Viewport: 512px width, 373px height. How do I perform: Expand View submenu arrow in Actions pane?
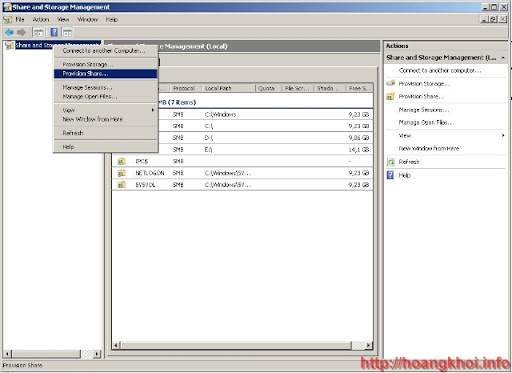(x=503, y=136)
